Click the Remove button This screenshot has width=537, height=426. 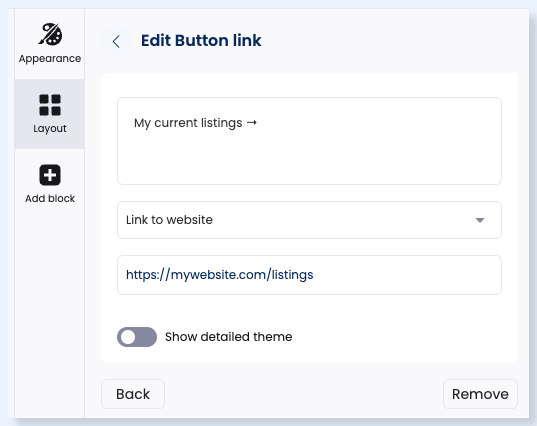480,394
